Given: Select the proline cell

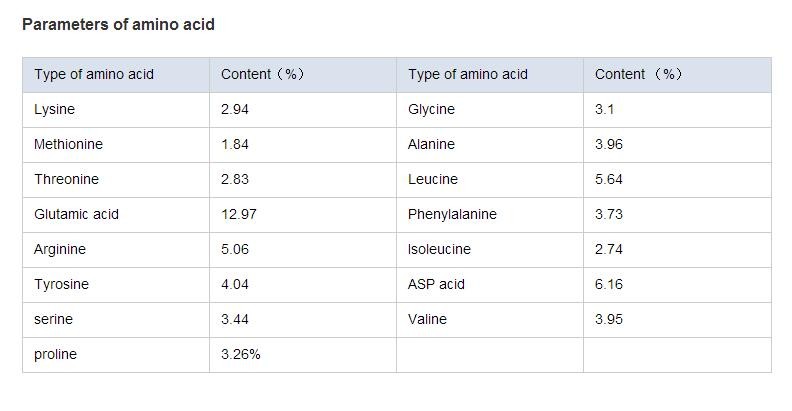Looking at the screenshot, I should pyautogui.click(x=55, y=354).
